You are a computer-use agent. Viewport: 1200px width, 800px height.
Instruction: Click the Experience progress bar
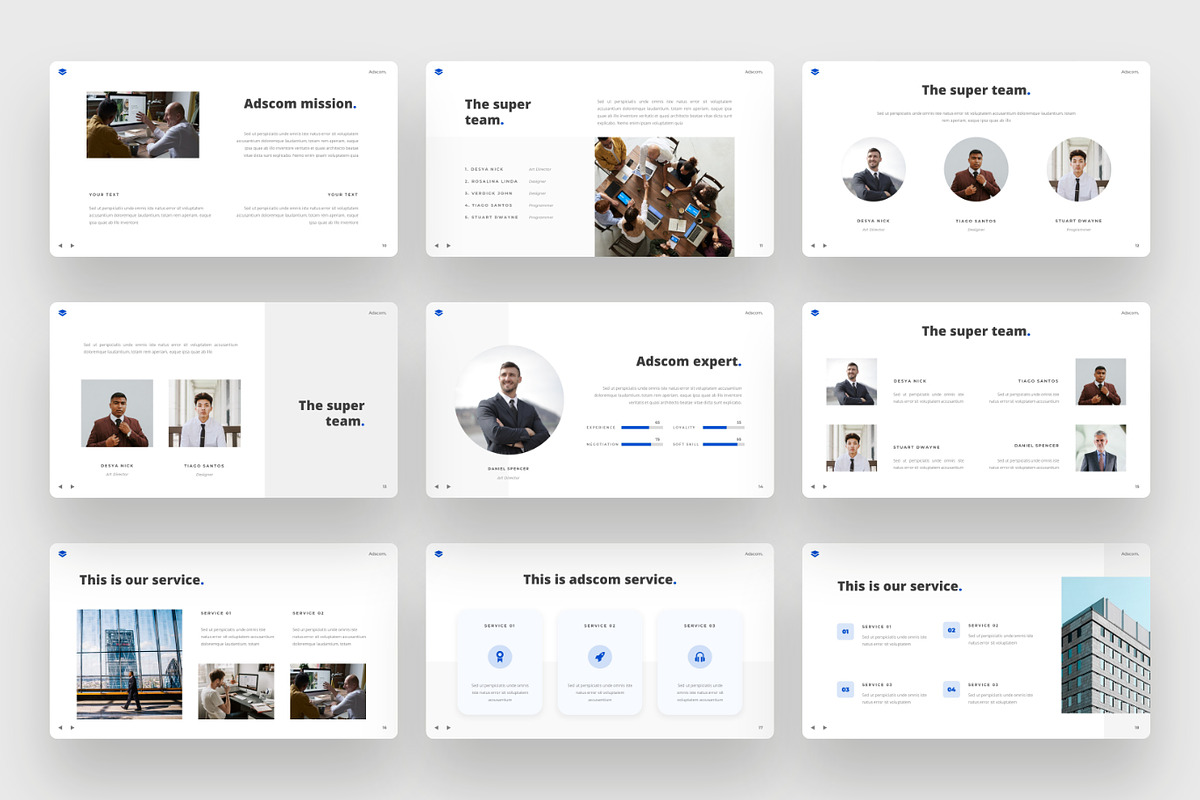(x=642, y=428)
